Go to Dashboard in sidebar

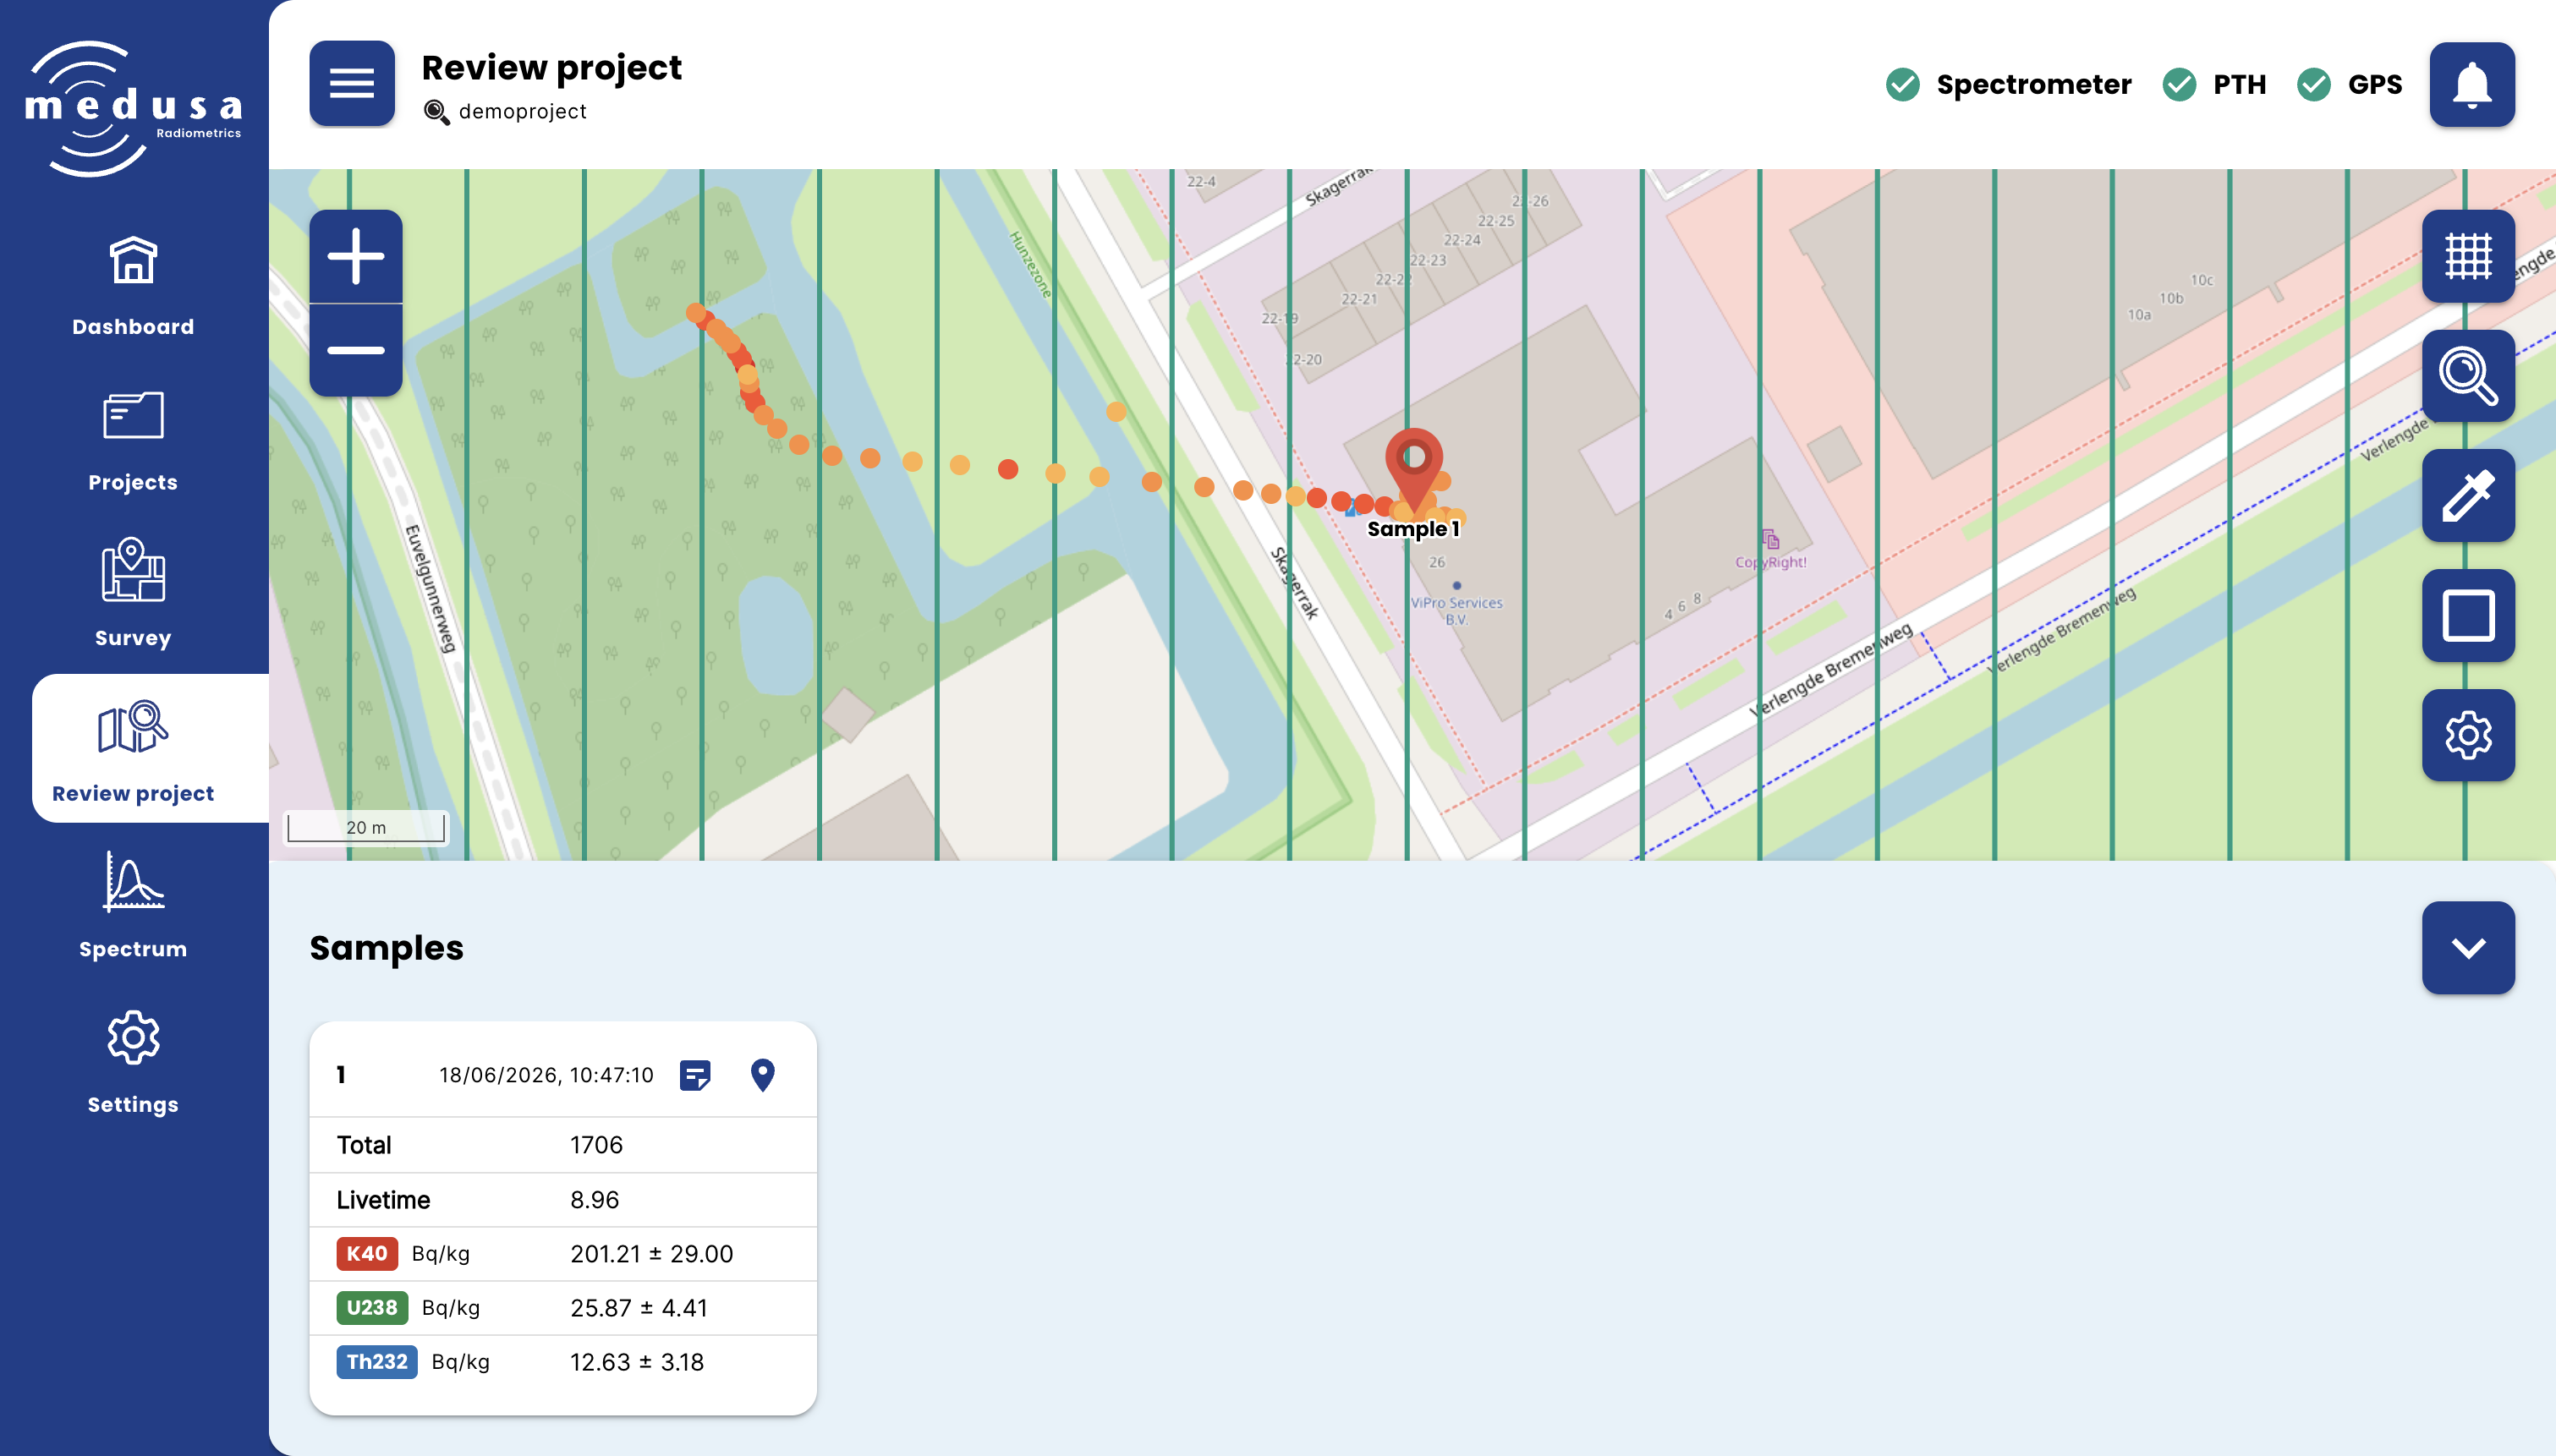coord(133,286)
